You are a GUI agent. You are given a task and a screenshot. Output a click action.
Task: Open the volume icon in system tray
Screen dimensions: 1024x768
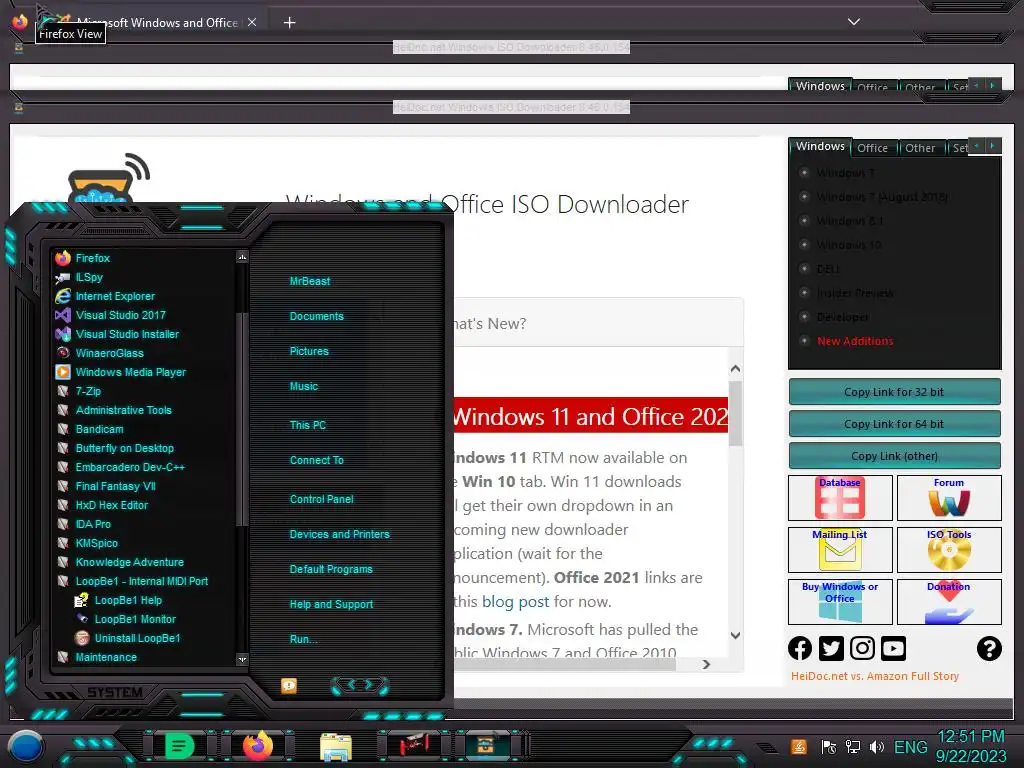876,746
